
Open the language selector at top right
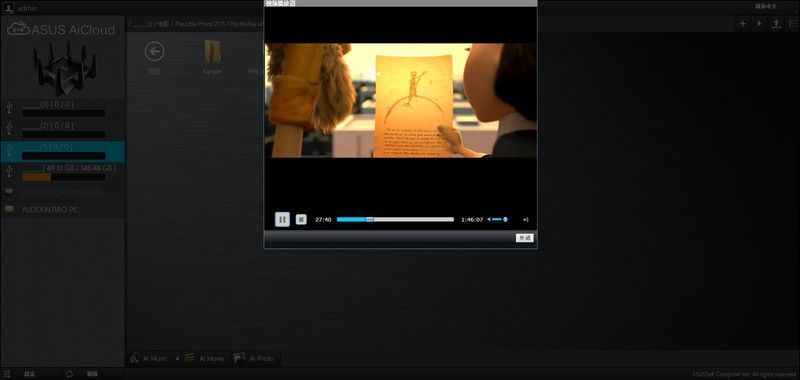click(766, 6)
